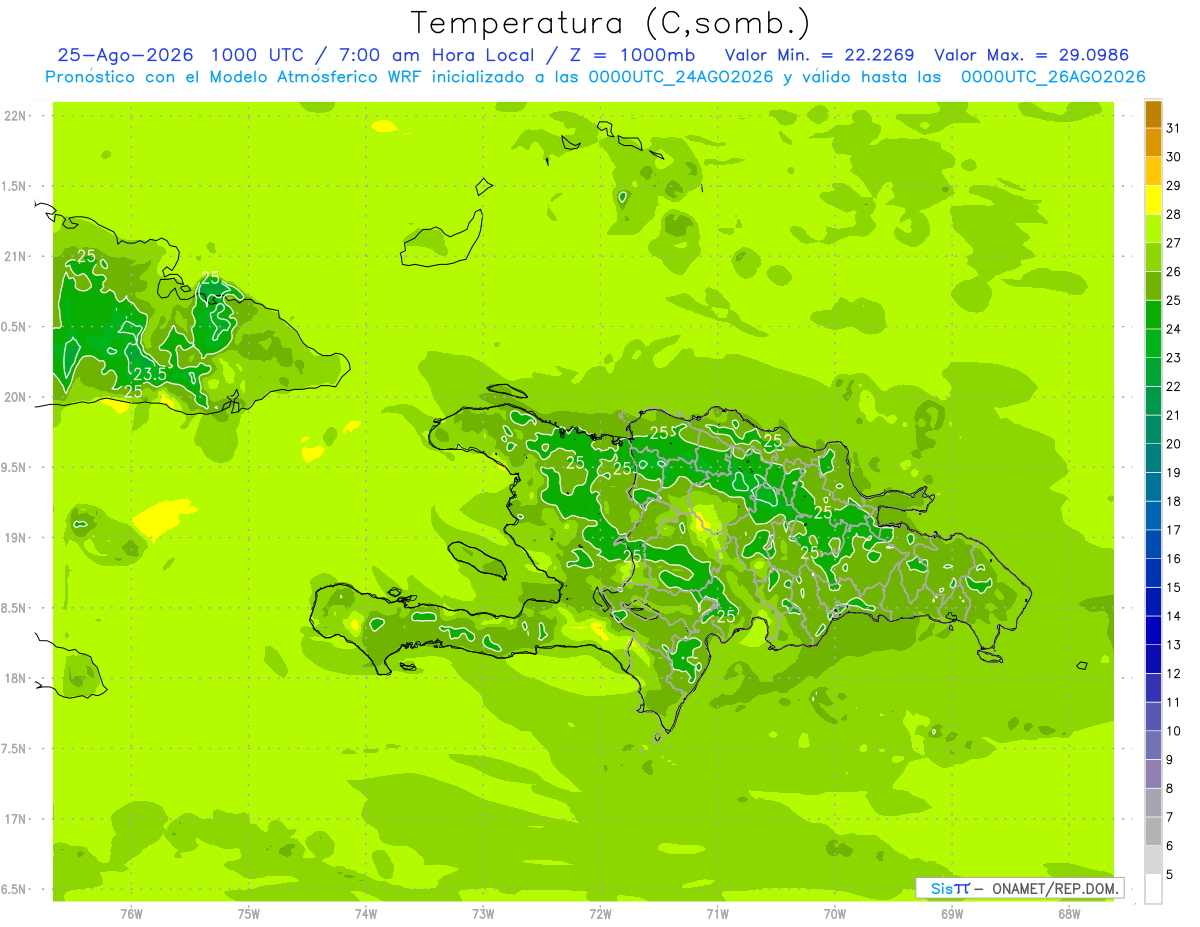Click the color scale value "27"
The image size is (1200, 927).
pyautogui.click(x=1174, y=243)
